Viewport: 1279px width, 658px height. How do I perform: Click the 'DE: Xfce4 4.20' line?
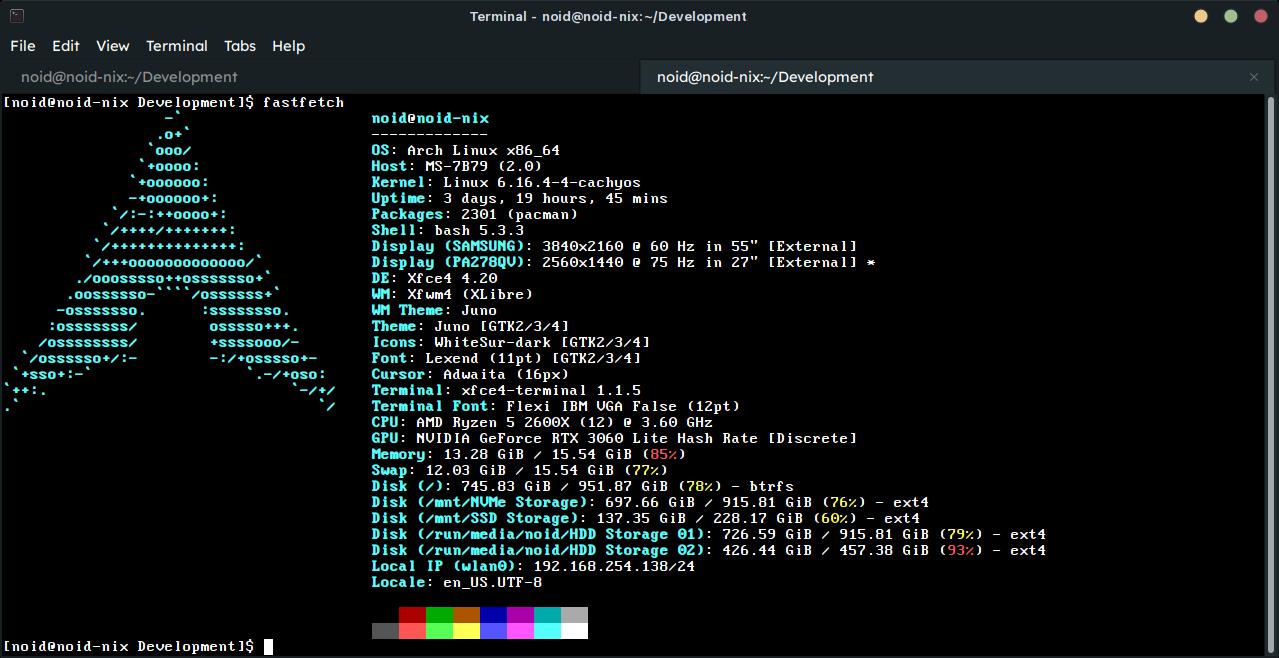(x=434, y=278)
